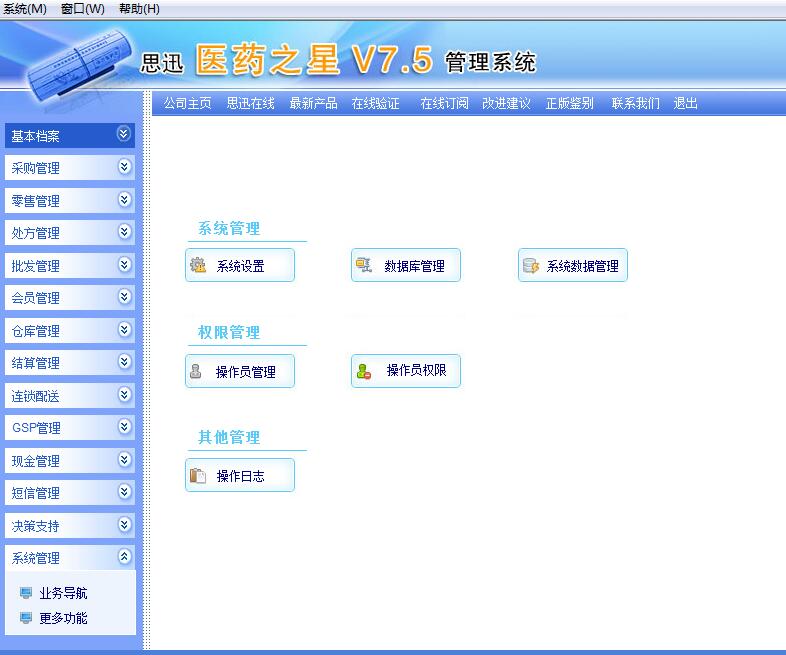The height and width of the screenshot is (655, 786).
Task: Open 改进建议 link
Action: pyautogui.click(x=506, y=103)
